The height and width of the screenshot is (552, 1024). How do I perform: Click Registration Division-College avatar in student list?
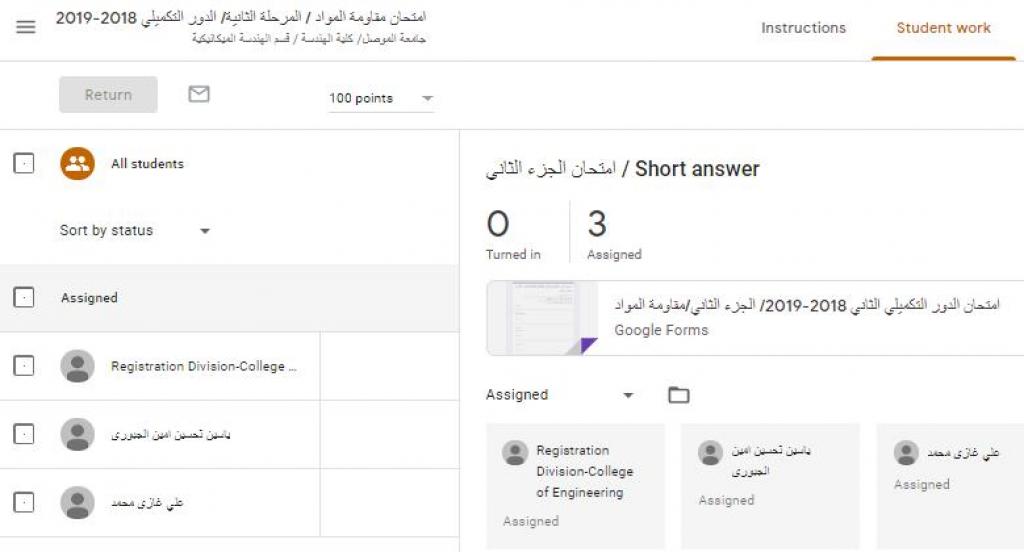77,366
